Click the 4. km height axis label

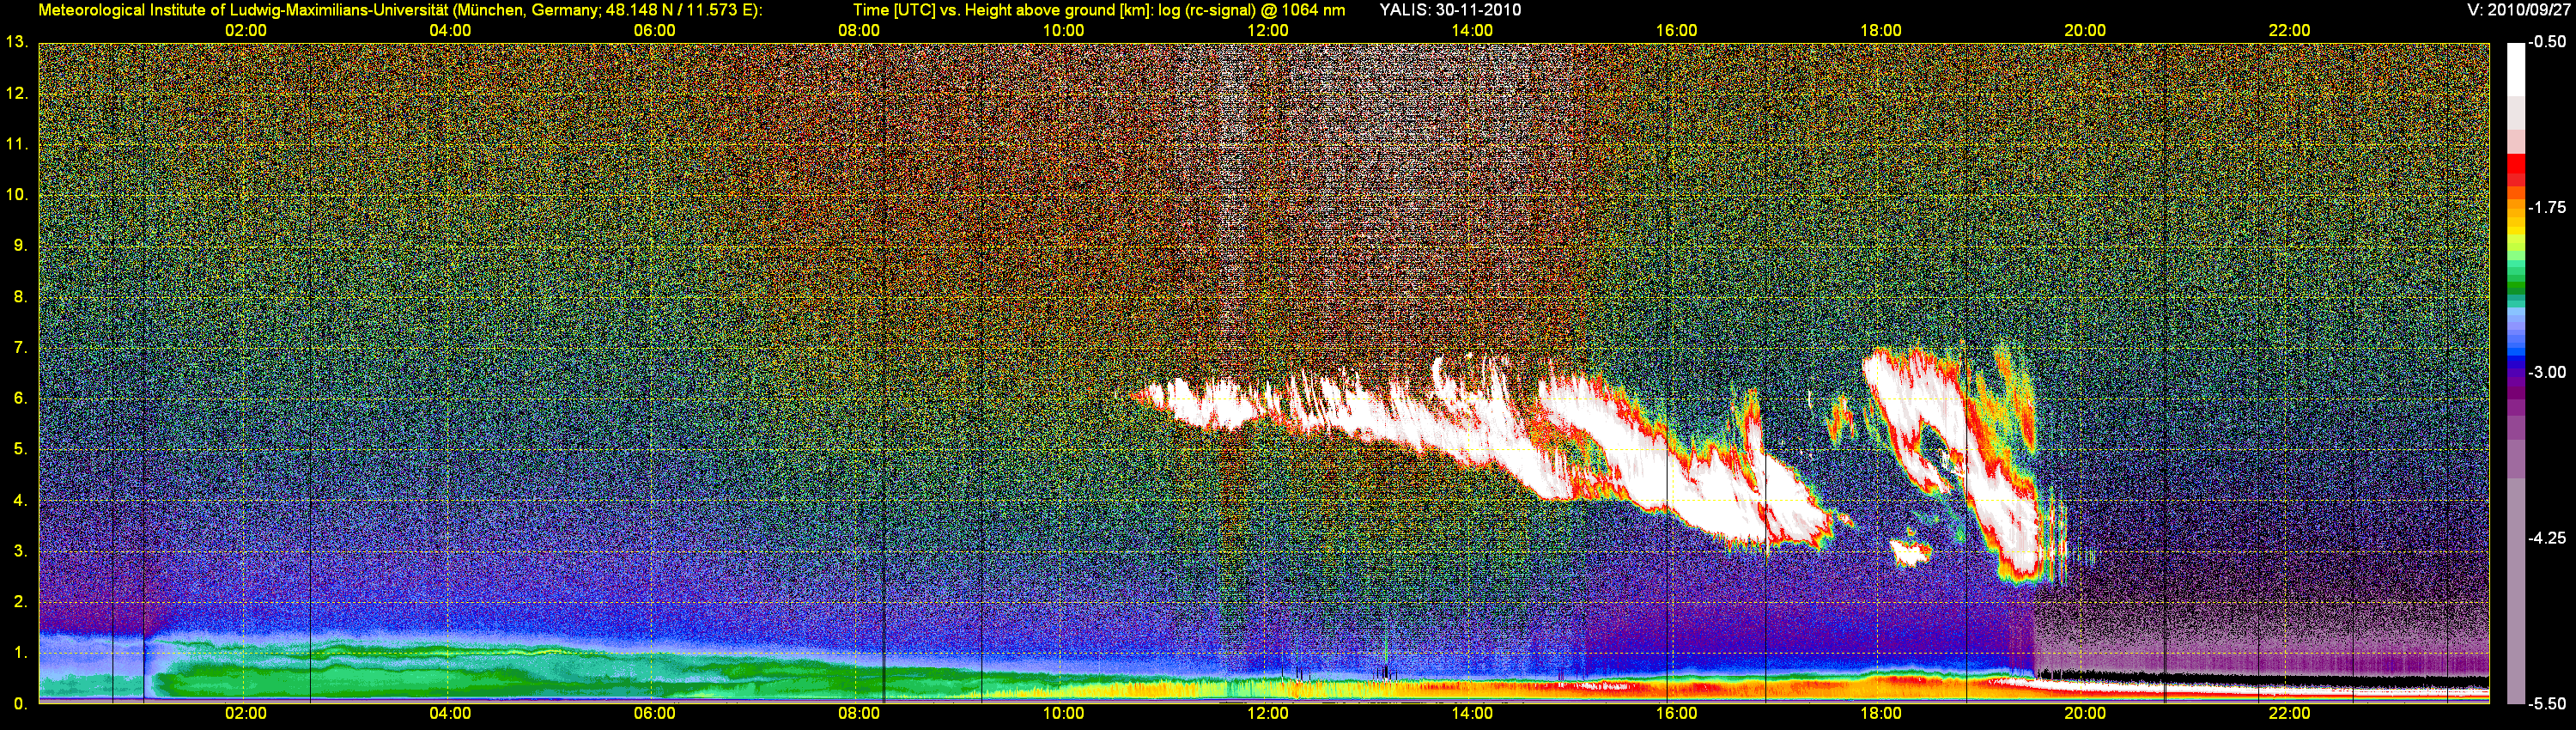(20, 500)
